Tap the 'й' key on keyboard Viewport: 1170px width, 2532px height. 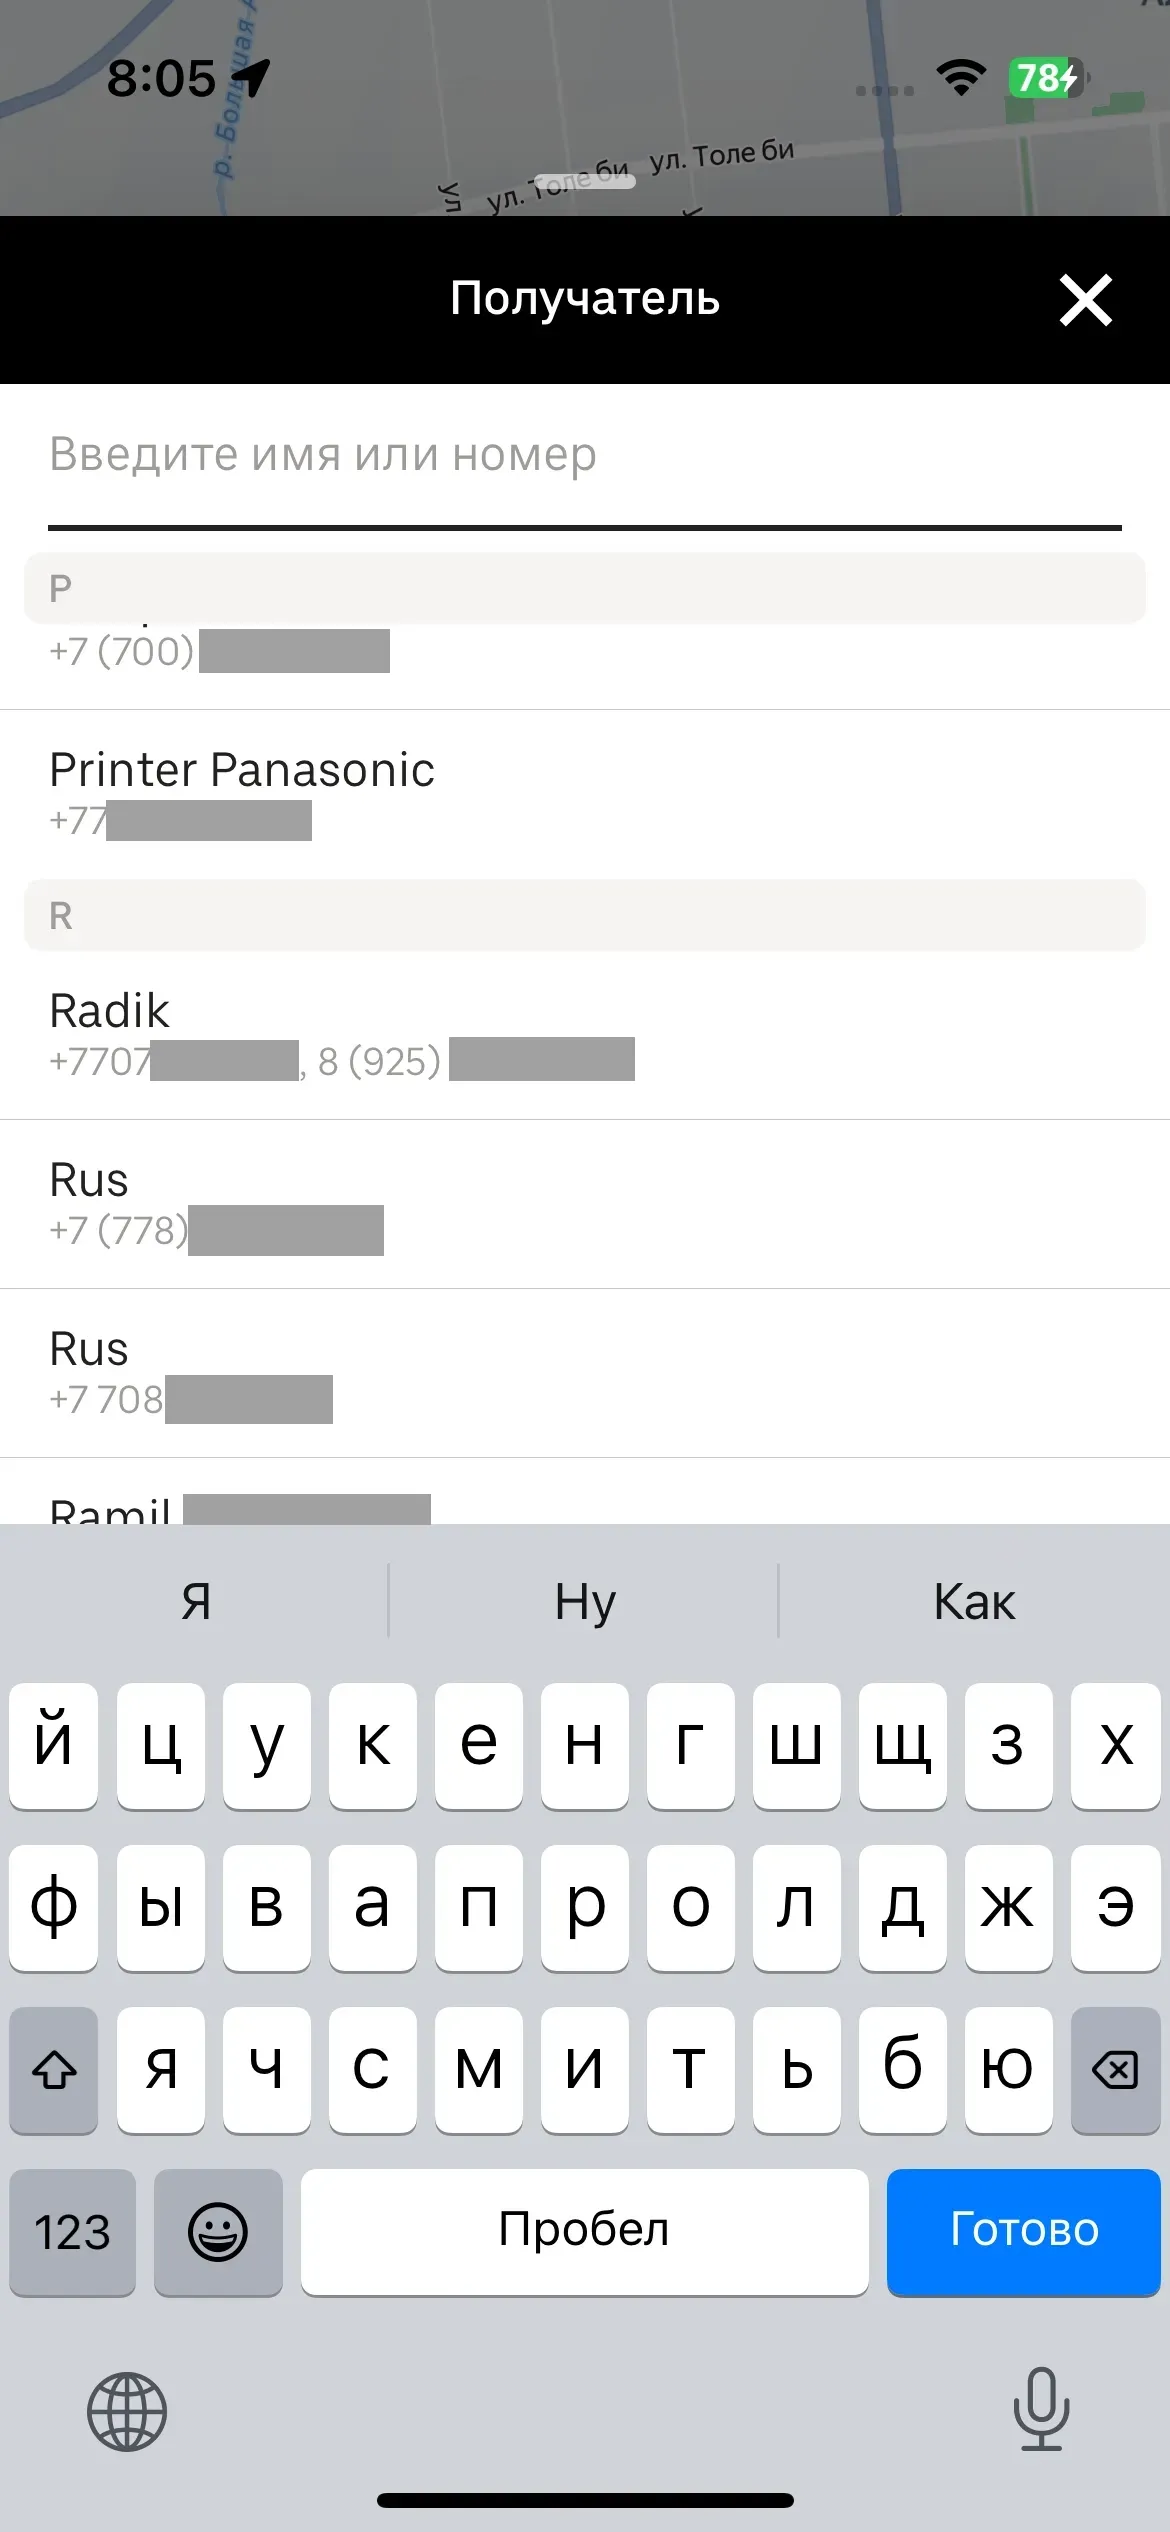[54, 1745]
